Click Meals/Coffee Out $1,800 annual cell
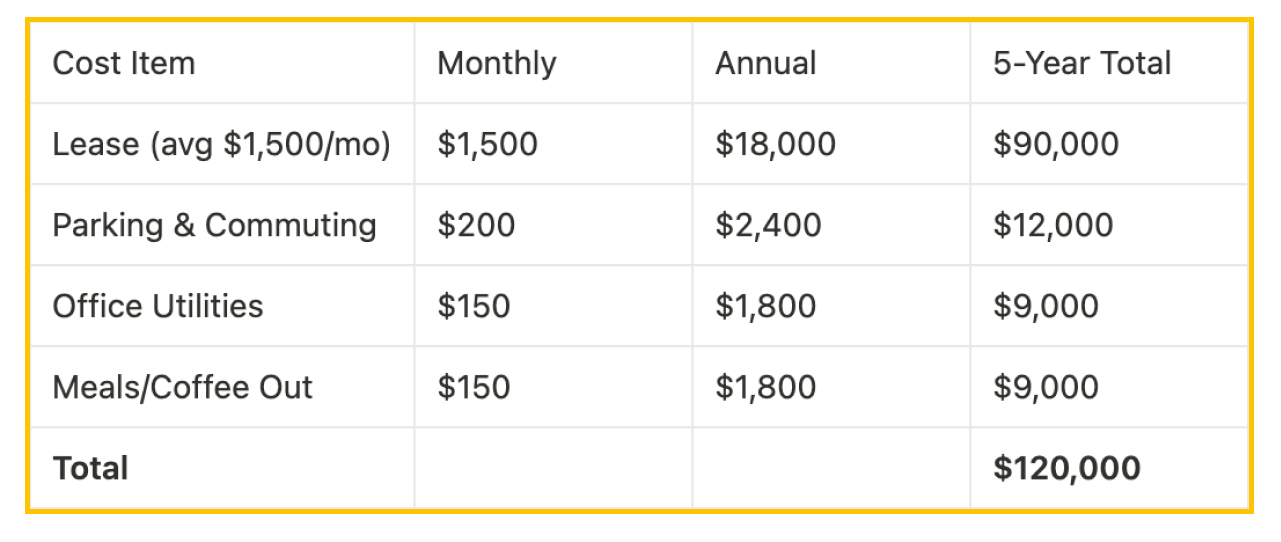 click(831, 387)
